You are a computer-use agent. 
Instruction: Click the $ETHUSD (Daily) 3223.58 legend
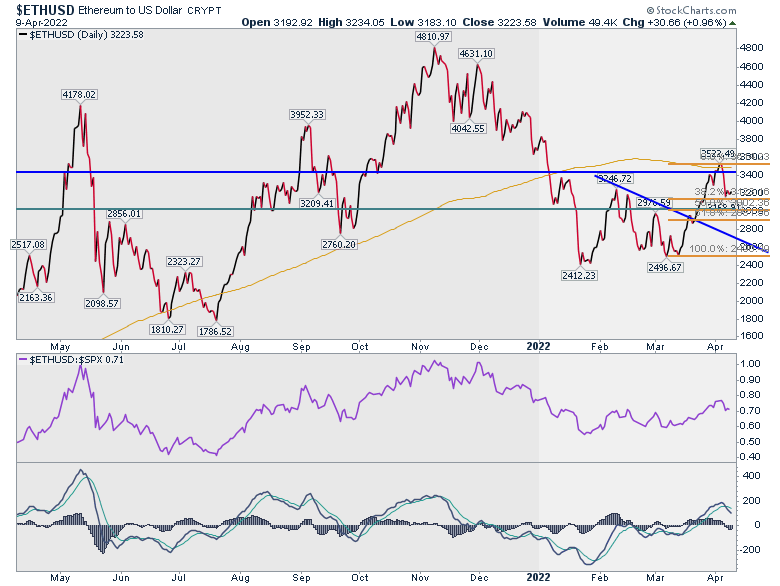click(x=81, y=35)
